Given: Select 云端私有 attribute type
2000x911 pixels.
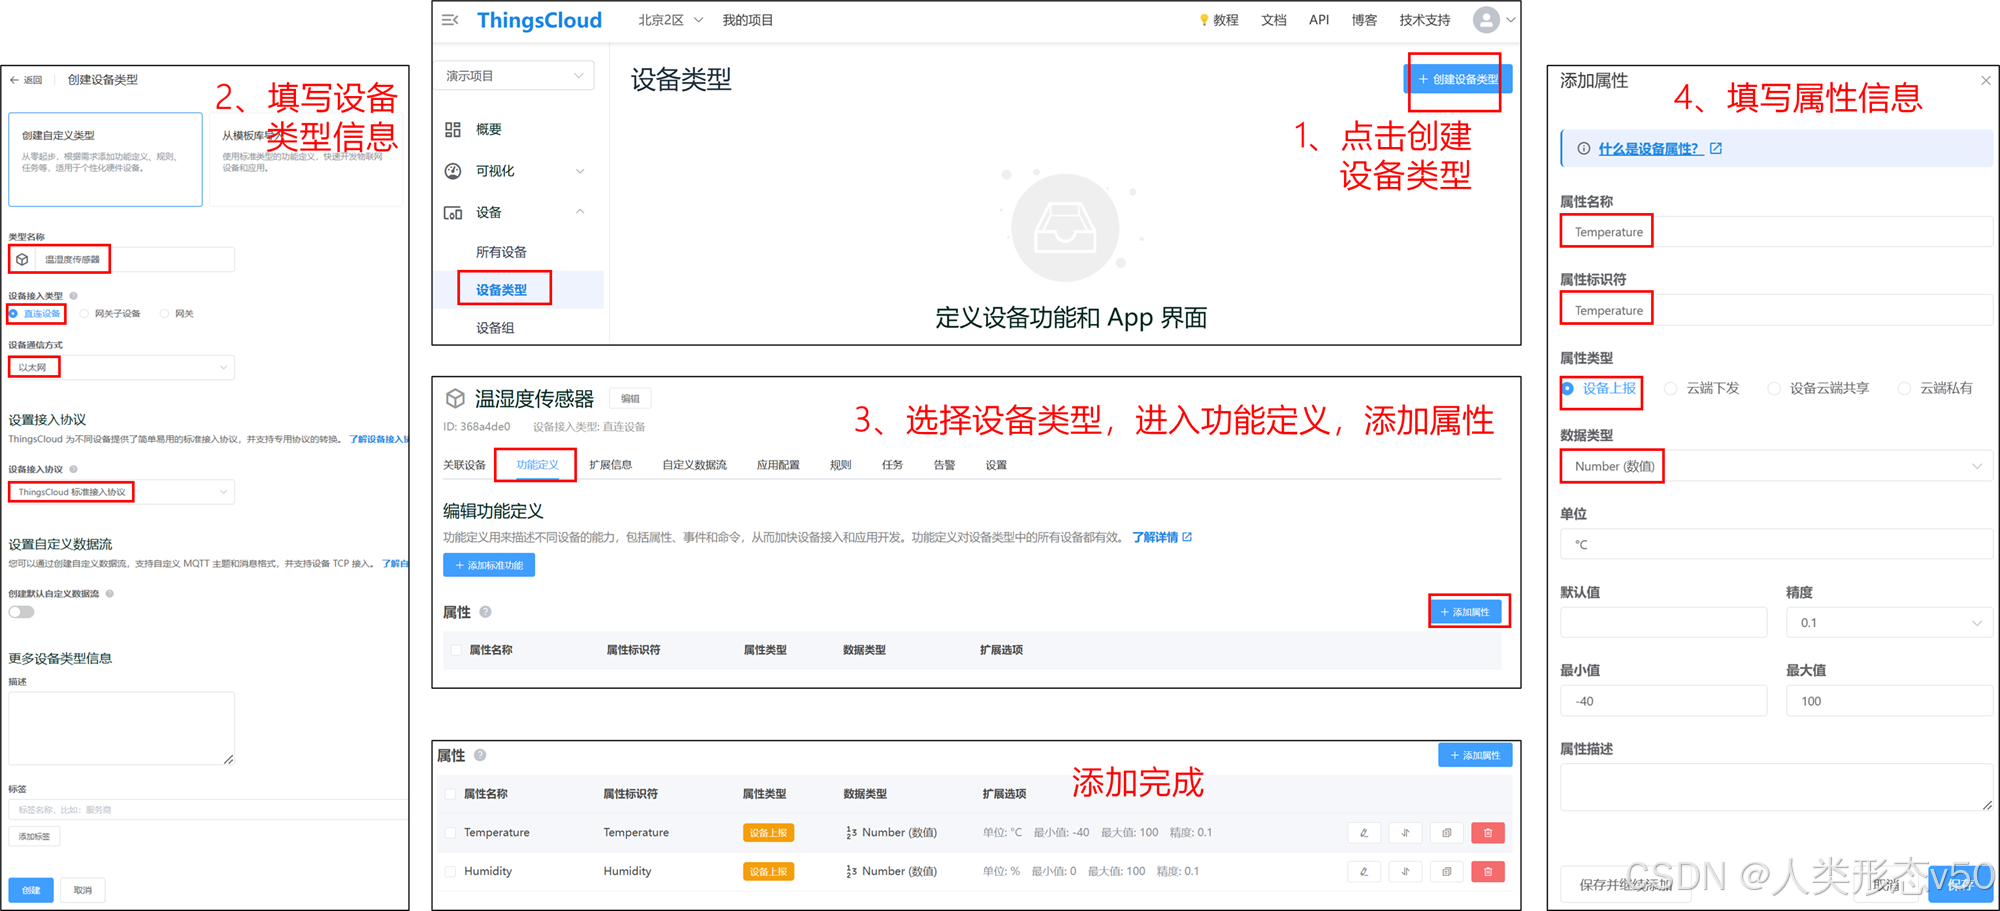Looking at the screenshot, I should (x=1904, y=389).
